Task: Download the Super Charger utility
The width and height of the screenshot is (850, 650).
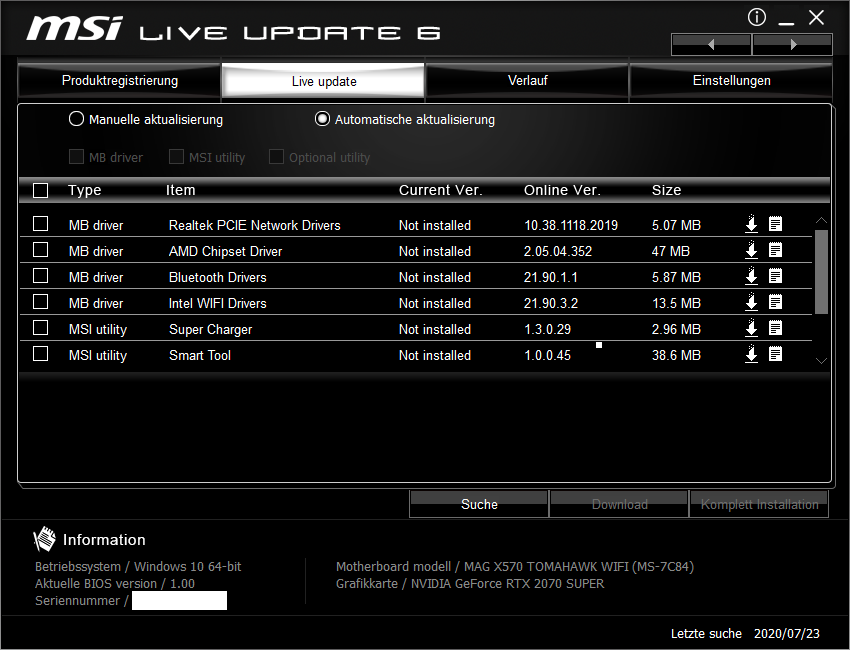Action: (x=751, y=328)
